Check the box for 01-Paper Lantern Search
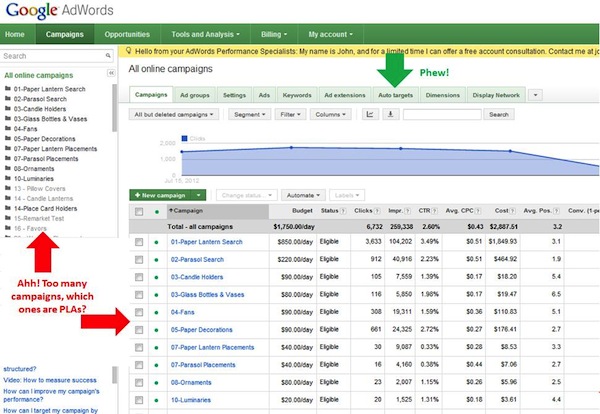This screenshot has width=600, height=414. point(138,243)
